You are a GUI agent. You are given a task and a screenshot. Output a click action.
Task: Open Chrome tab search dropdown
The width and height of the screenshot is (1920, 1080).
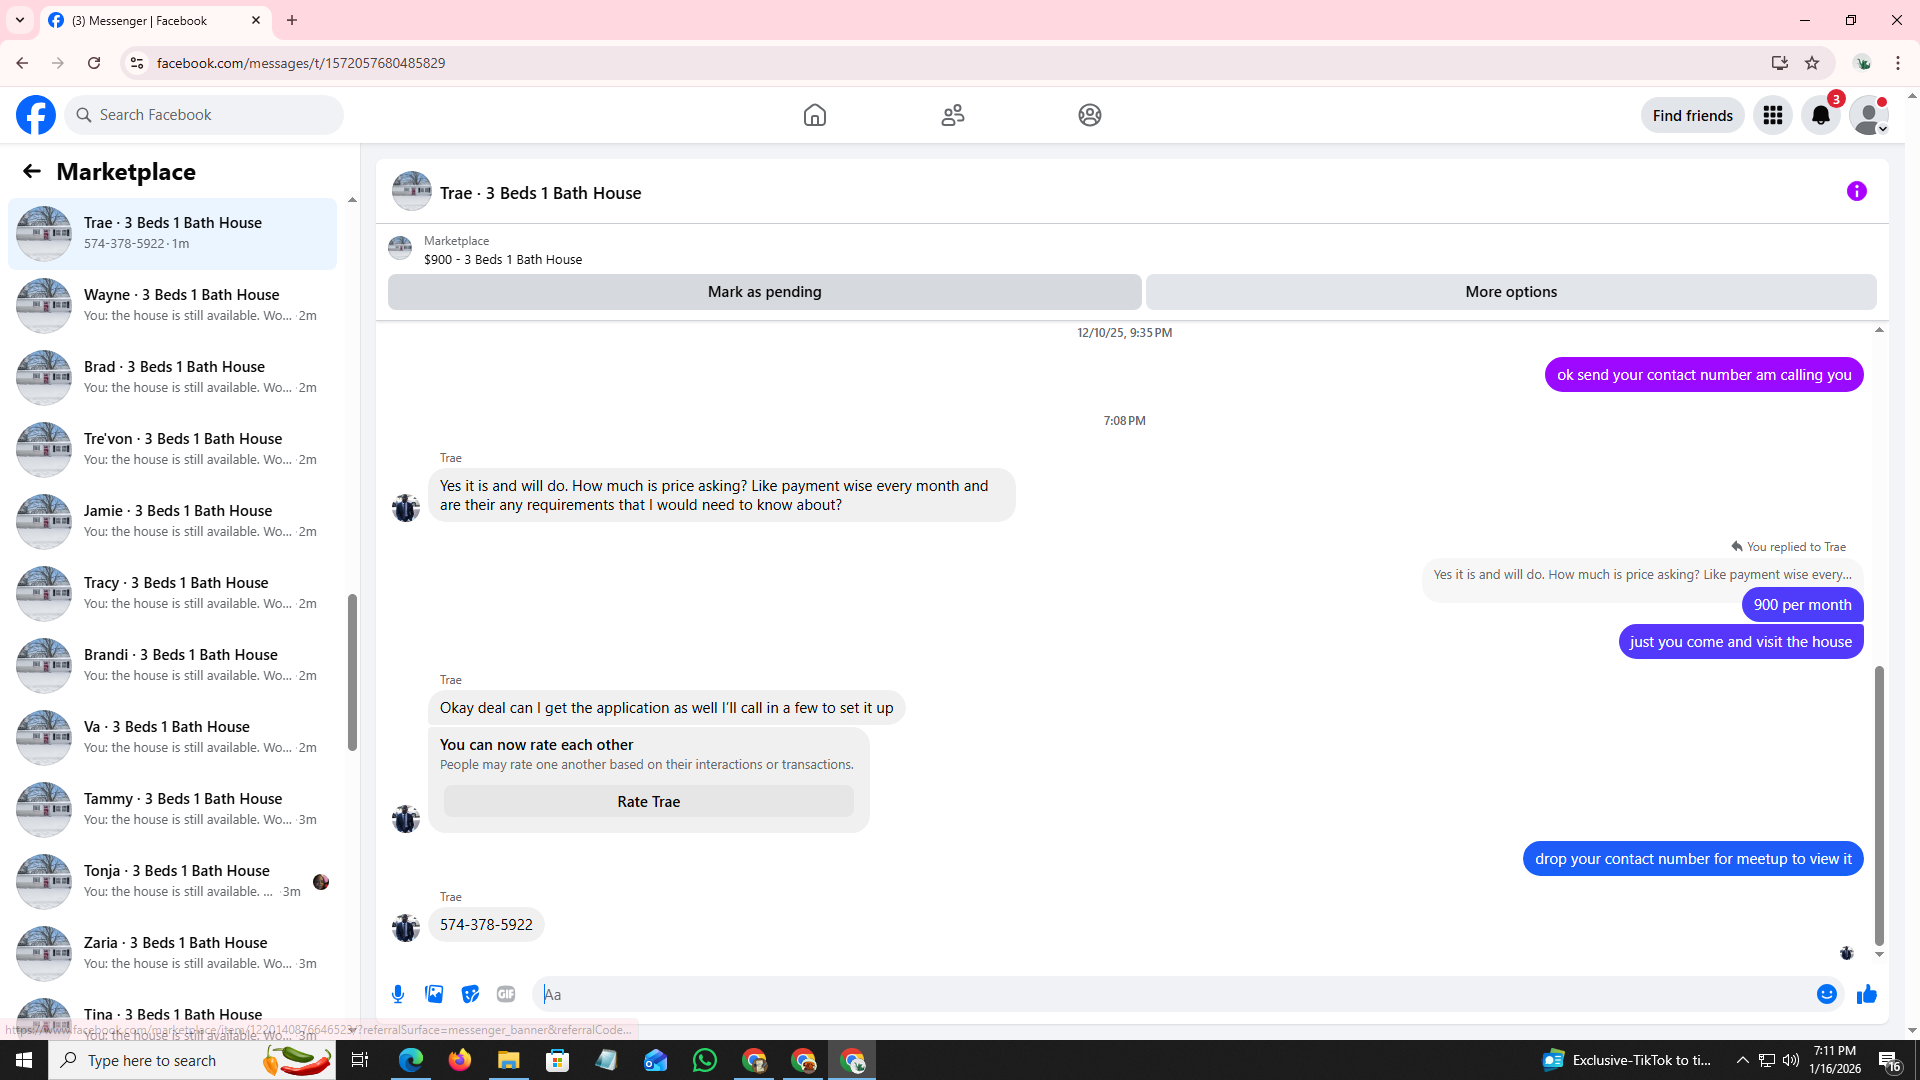[20, 20]
